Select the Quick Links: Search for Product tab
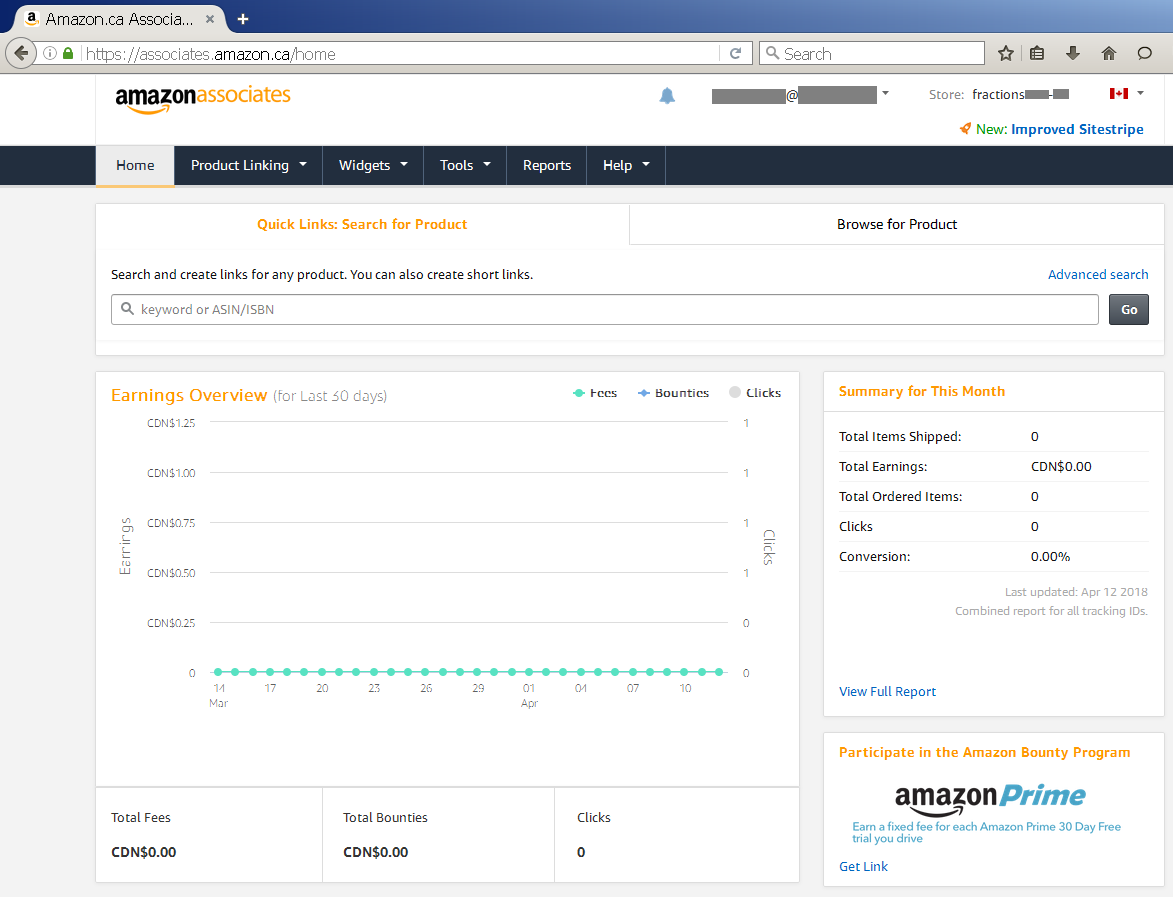The width and height of the screenshot is (1173, 897). 362,224
